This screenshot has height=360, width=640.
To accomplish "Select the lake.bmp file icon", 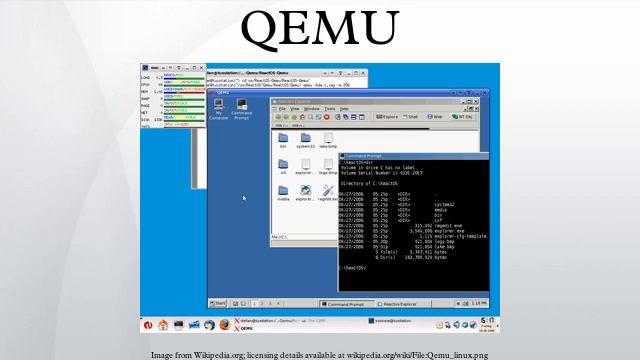I will click(x=328, y=140).
